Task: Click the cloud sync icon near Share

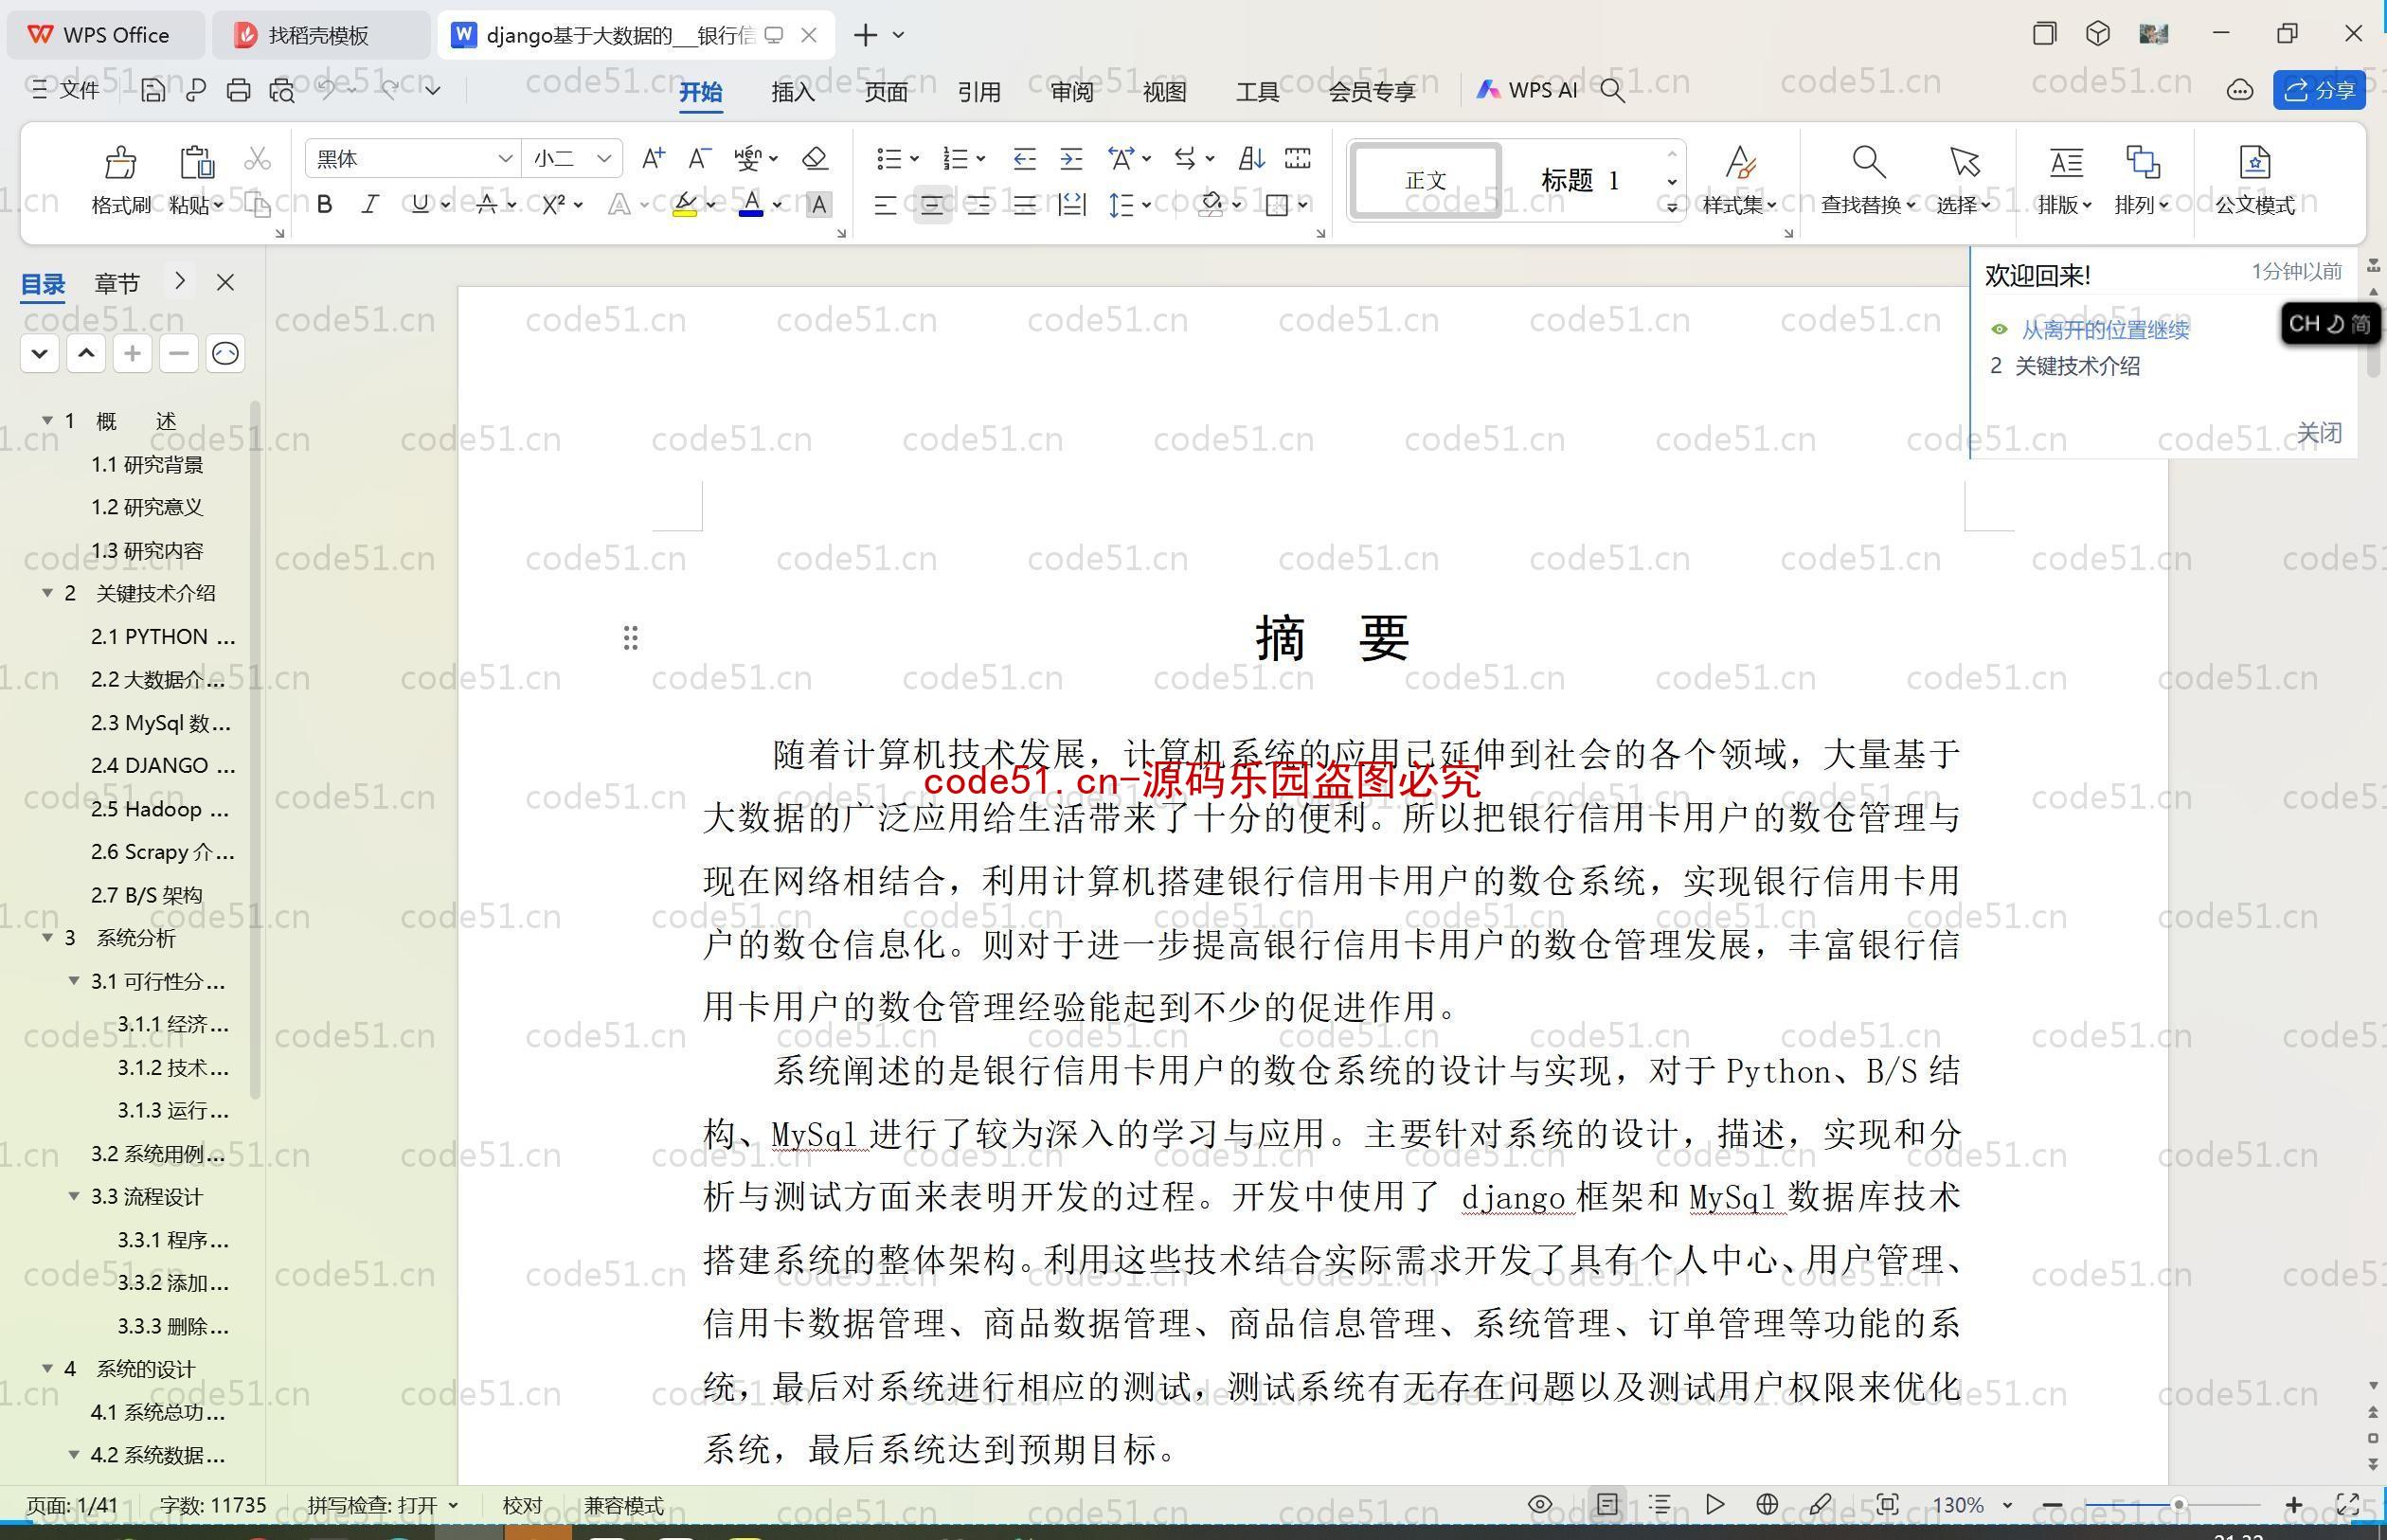Action: tap(2240, 90)
